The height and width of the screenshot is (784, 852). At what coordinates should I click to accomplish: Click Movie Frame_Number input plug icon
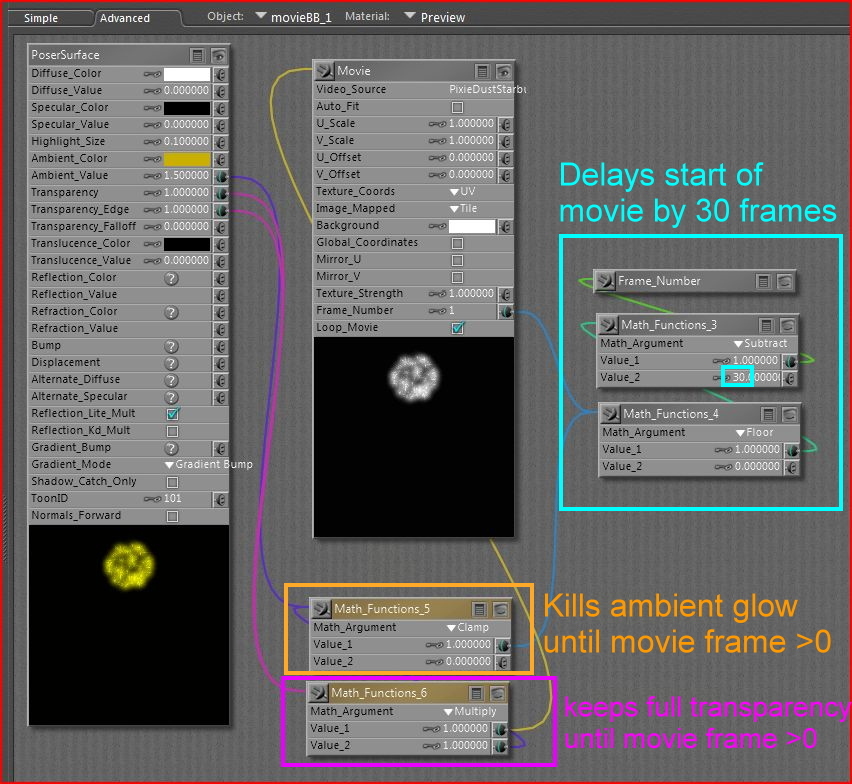pyautogui.click(x=505, y=311)
